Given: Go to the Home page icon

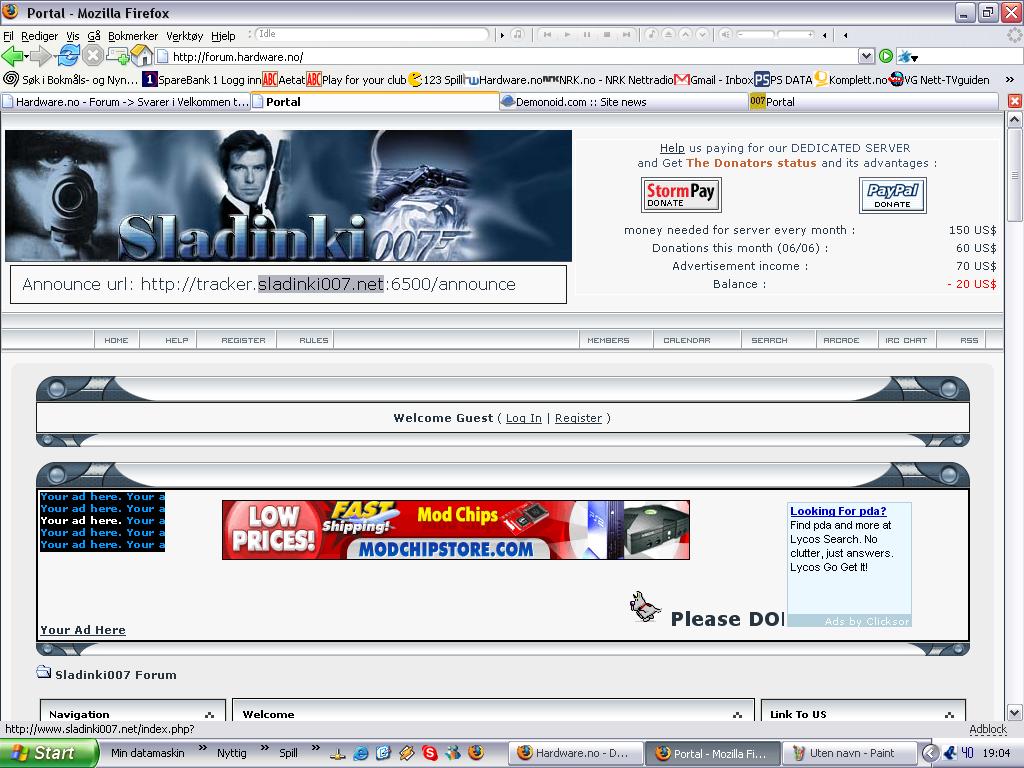Looking at the screenshot, I should pos(141,56).
